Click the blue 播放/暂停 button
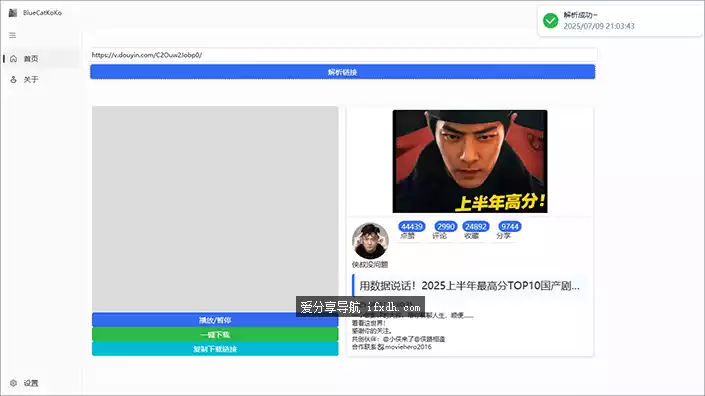The height and width of the screenshot is (396, 705). (215, 320)
